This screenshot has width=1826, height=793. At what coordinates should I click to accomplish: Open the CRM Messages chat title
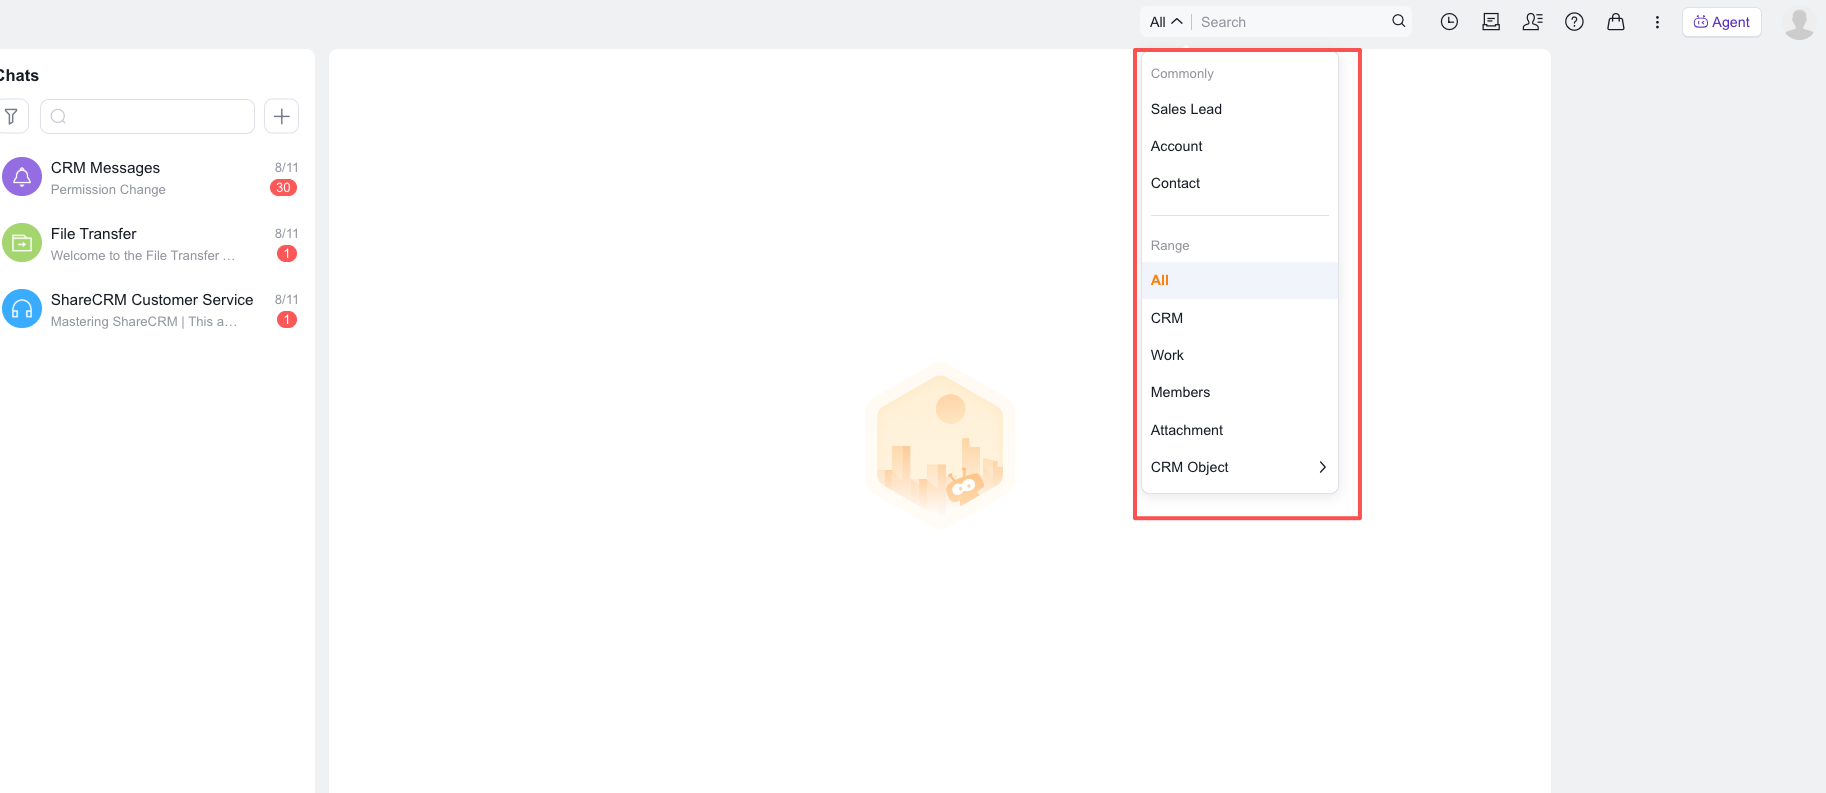tap(105, 168)
